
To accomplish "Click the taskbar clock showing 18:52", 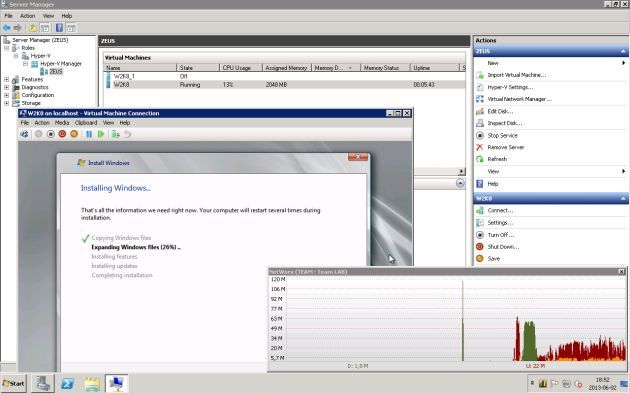I will tap(602, 384).
